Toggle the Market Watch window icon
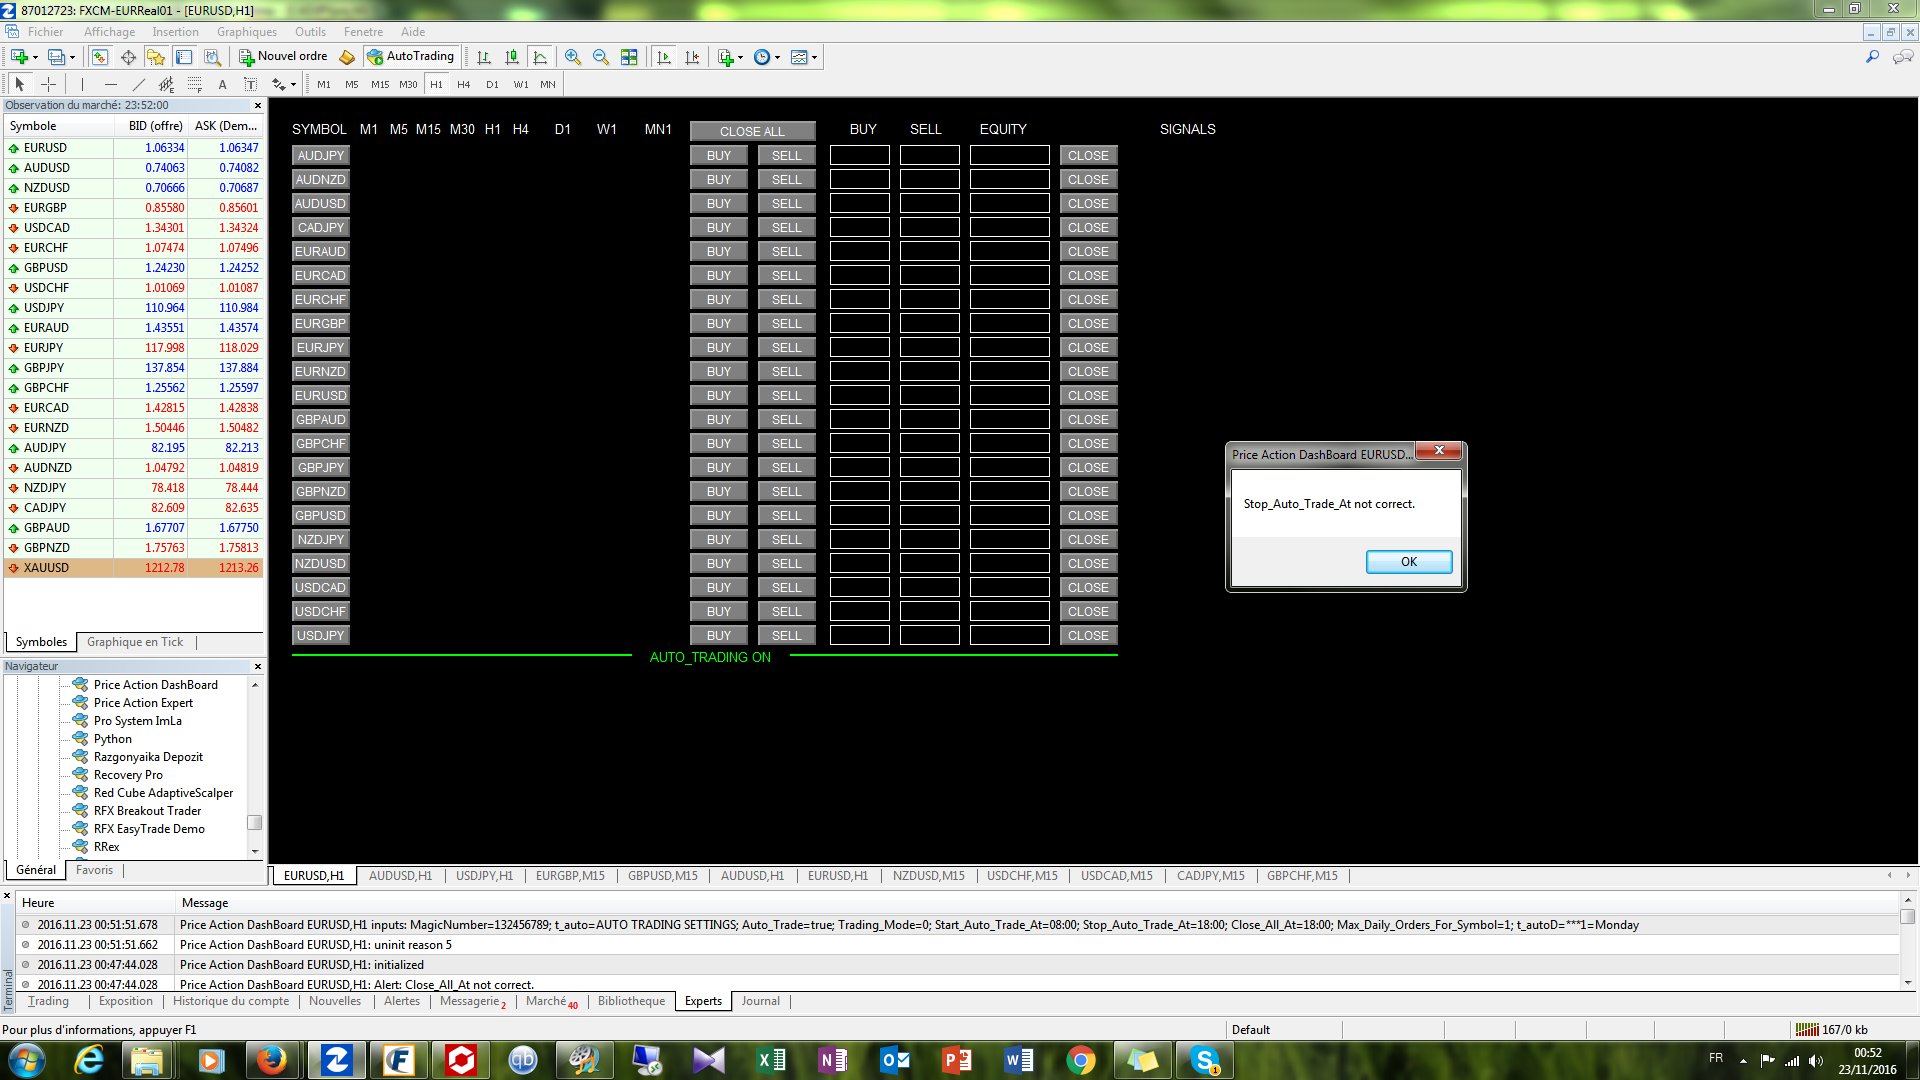This screenshot has width=1920, height=1080. tap(99, 57)
